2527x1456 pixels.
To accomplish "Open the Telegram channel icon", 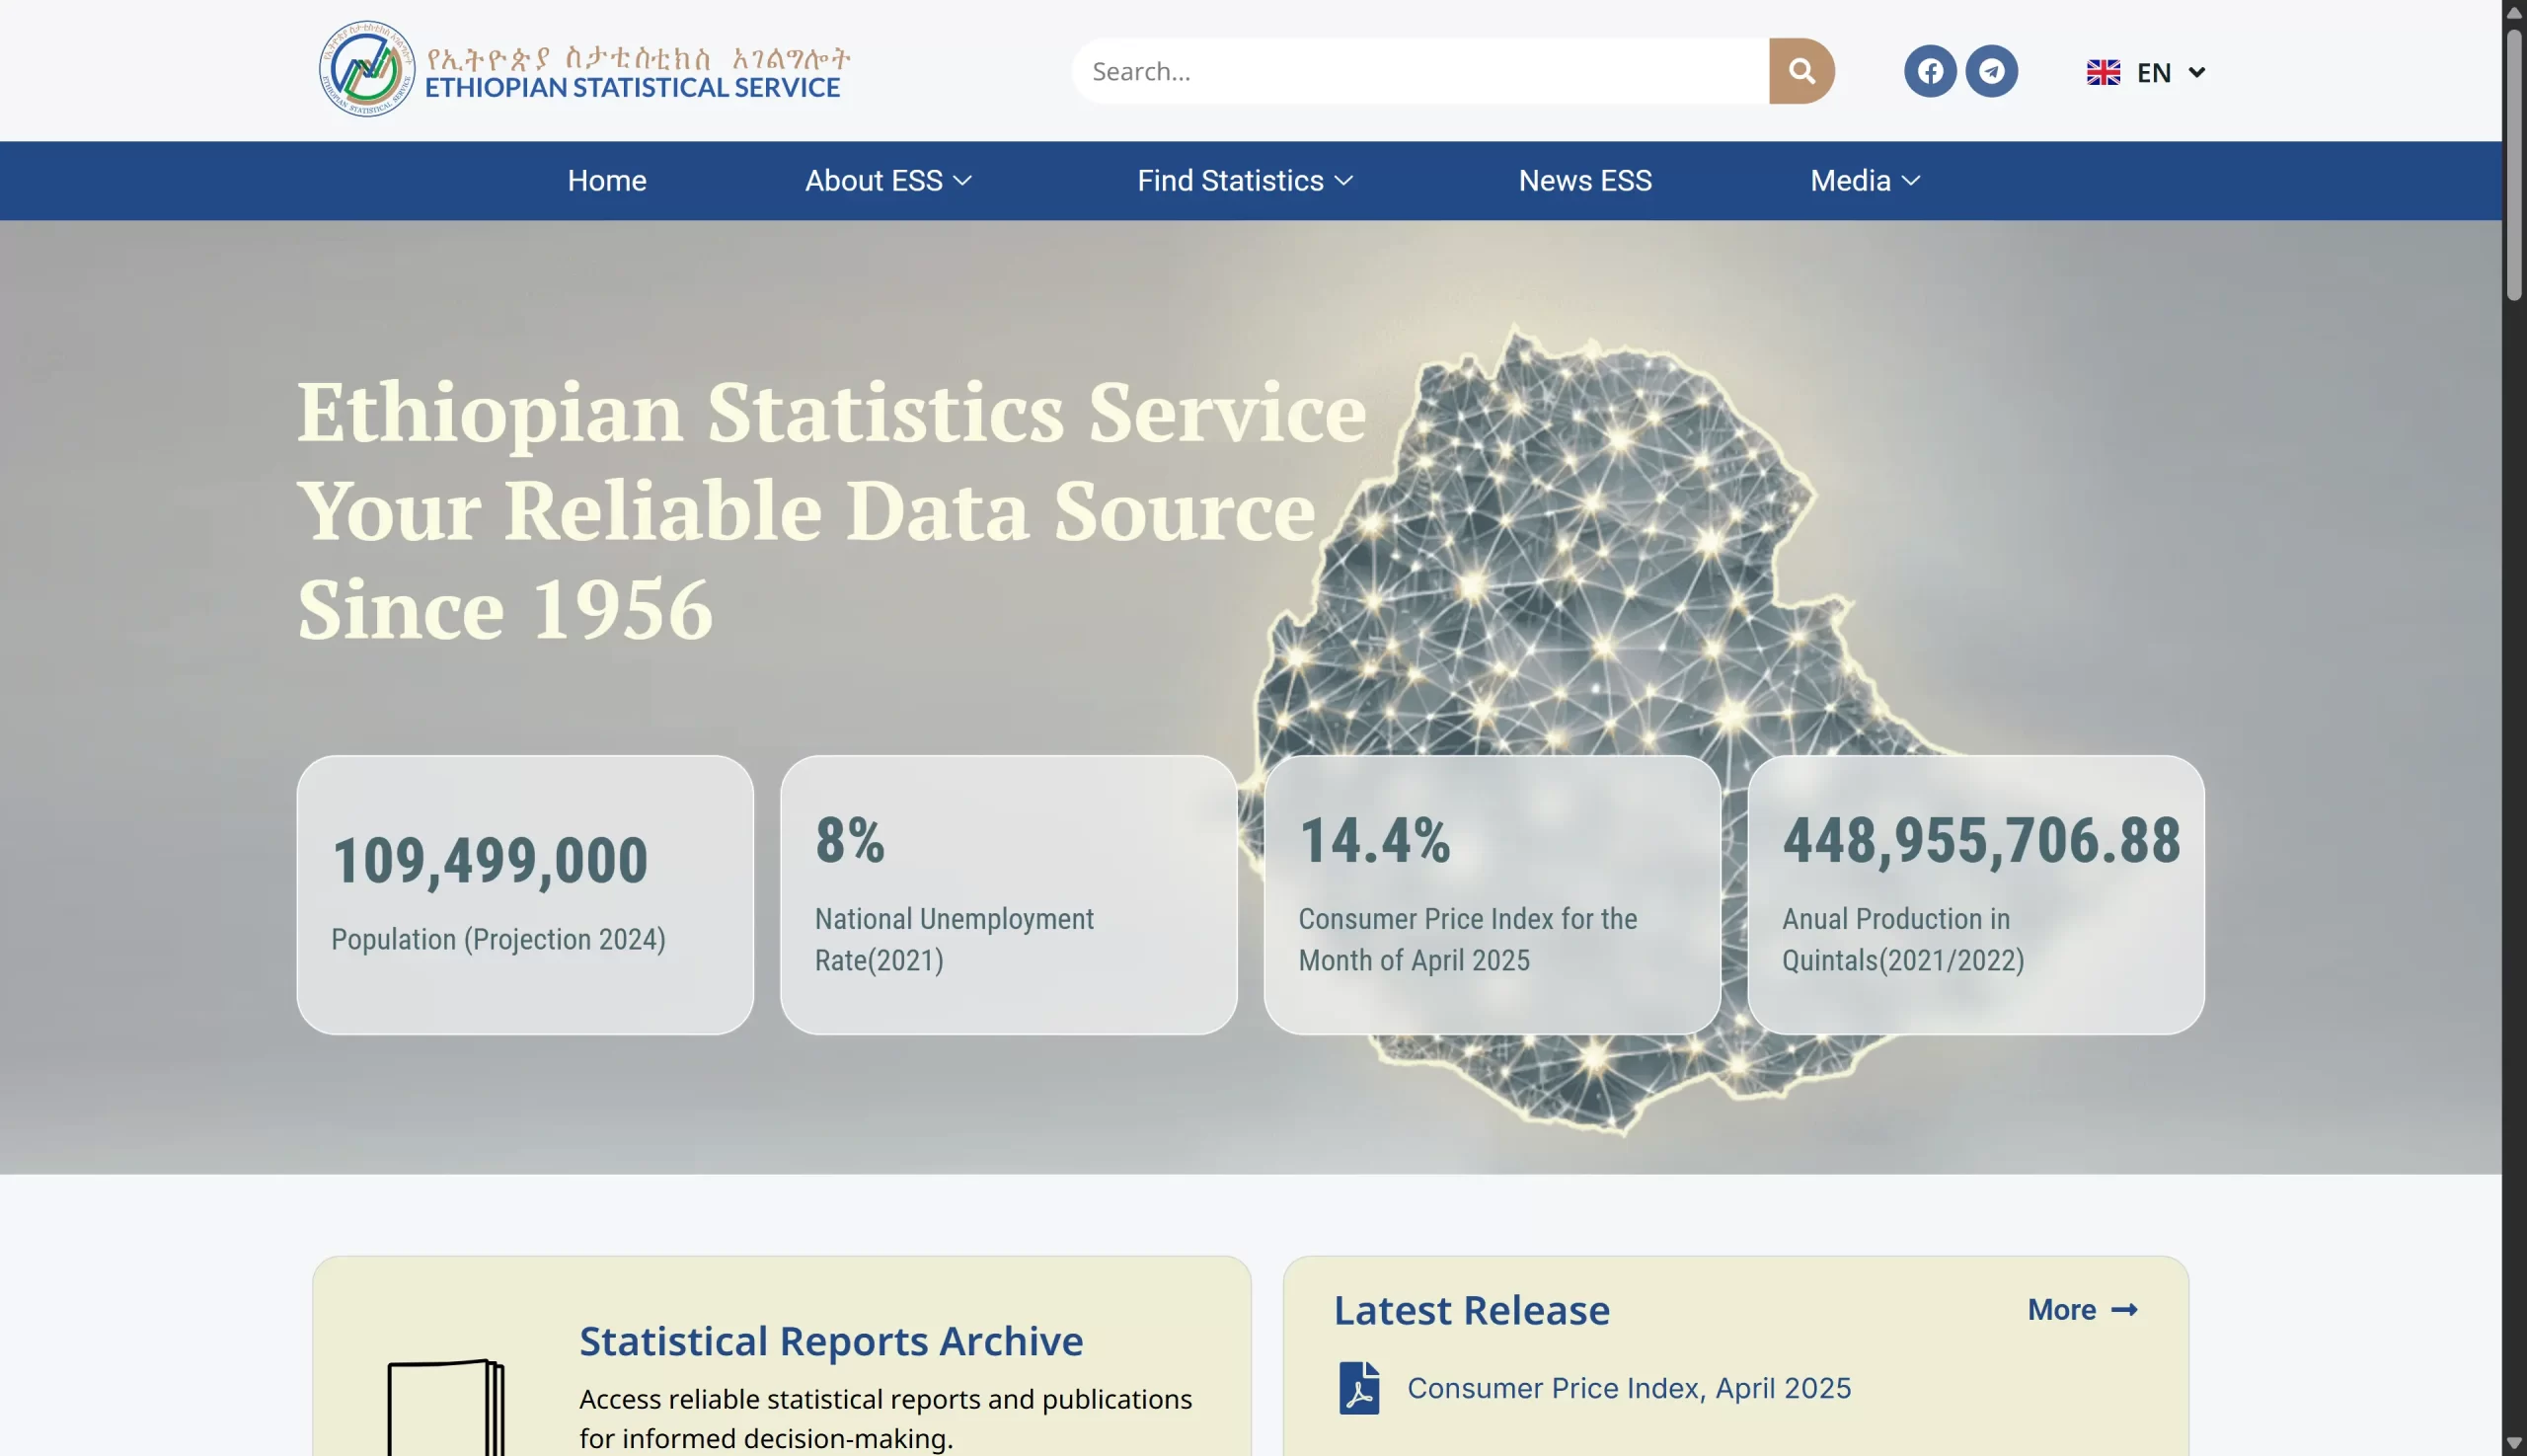I will click(x=1991, y=71).
